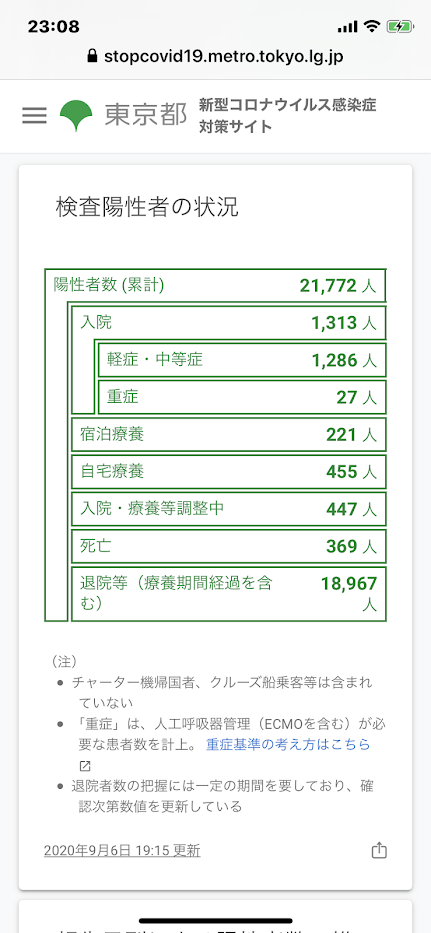The image size is (431, 933).
Task: Tap the home indicator bar at bottom
Action: [216, 921]
